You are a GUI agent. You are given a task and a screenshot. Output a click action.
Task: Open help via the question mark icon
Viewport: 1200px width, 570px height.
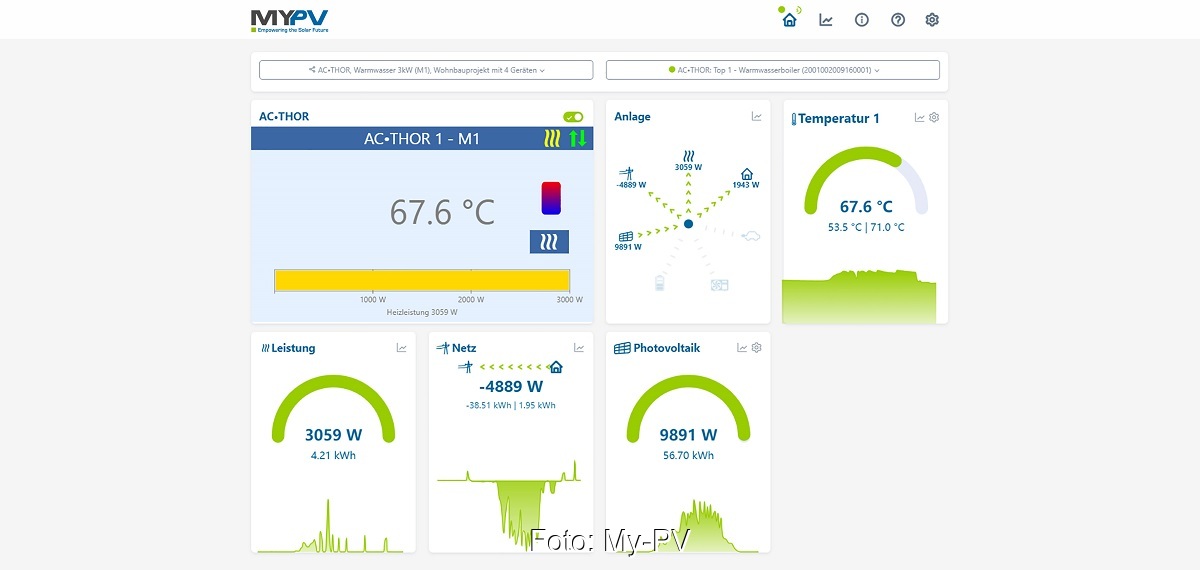coord(898,20)
